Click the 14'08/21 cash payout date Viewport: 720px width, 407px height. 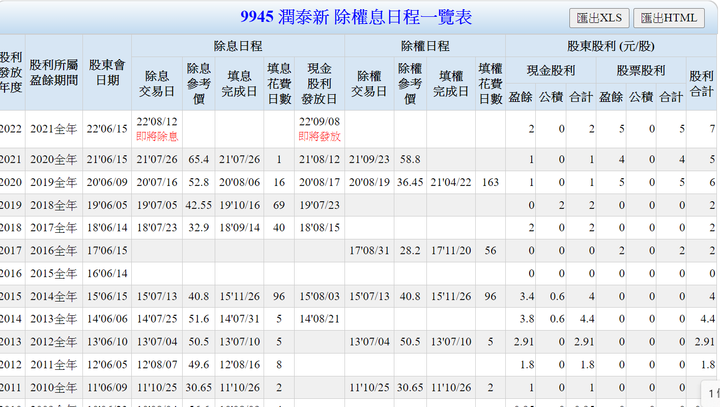319,319
